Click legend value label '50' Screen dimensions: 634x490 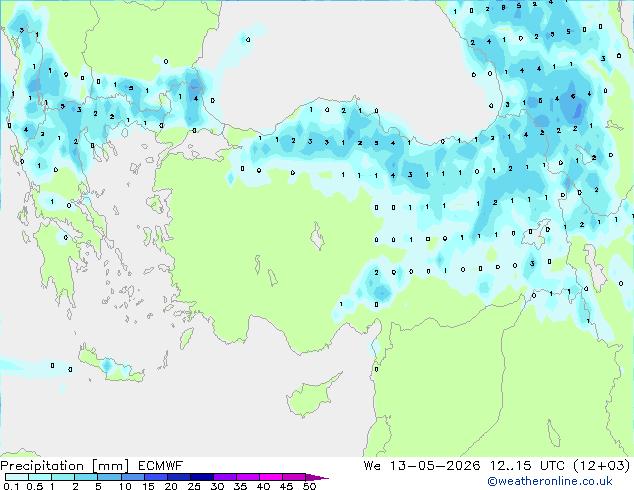coord(309,486)
